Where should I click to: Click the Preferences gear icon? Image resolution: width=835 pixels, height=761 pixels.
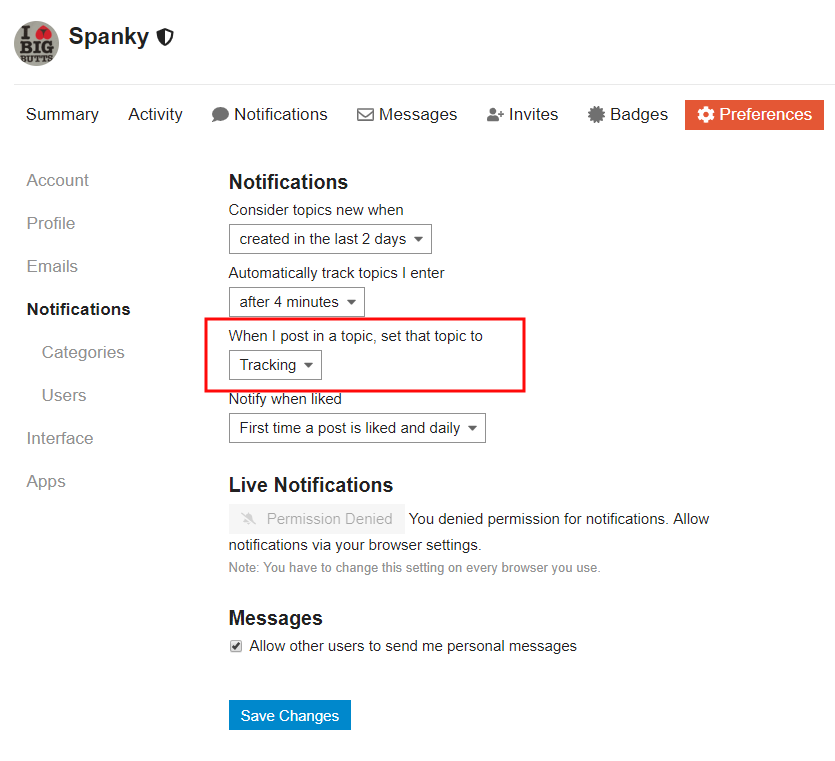click(x=706, y=115)
